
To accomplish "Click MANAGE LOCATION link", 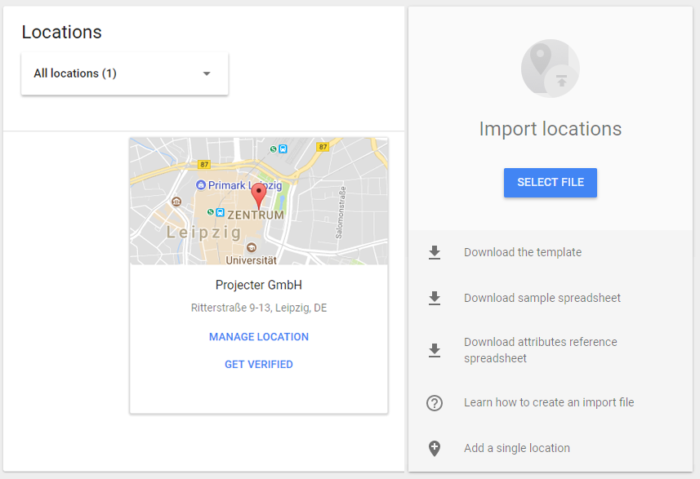I will (259, 337).
